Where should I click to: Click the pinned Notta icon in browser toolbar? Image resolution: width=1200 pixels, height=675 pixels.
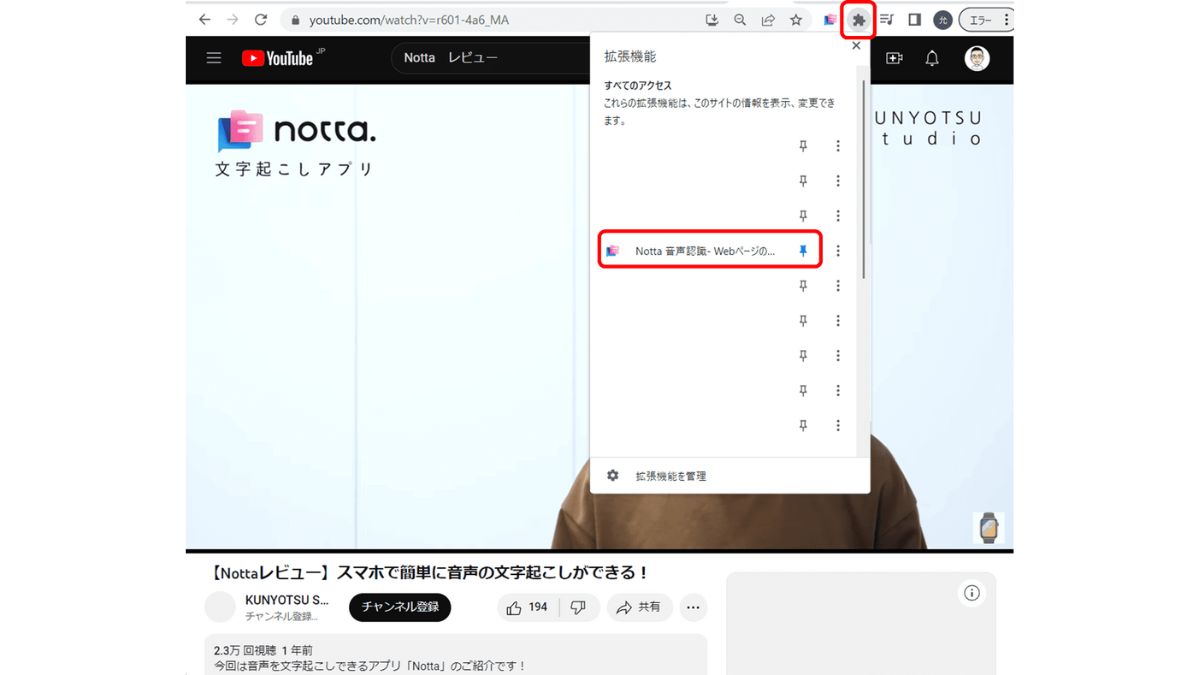point(830,20)
